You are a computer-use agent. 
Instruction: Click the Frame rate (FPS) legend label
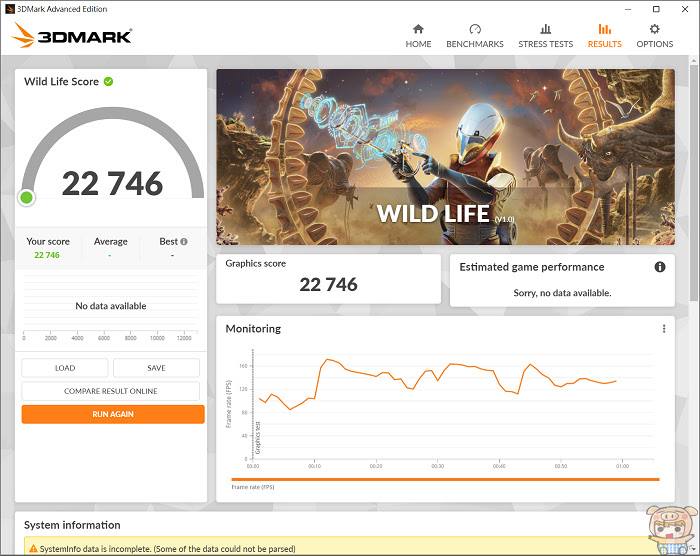click(x=253, y=487)
